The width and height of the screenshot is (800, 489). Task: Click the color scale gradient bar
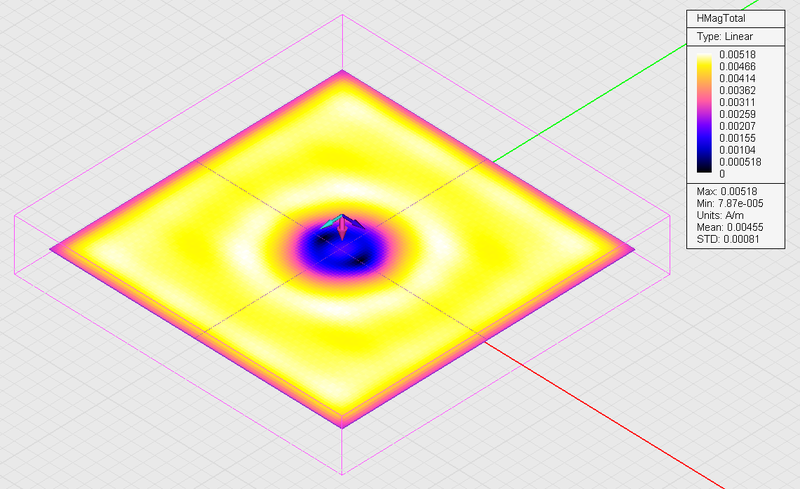click(x=704, y=113)
